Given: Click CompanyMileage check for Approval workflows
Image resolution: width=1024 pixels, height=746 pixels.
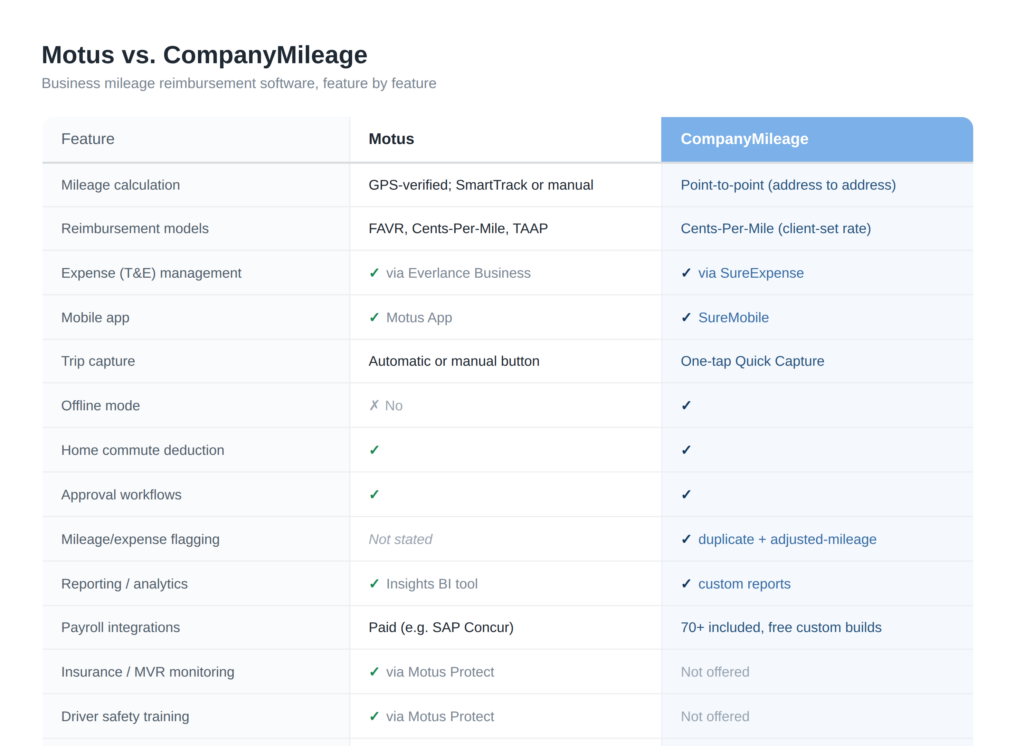Looking at the screenshot, I should tap(686, 495).
